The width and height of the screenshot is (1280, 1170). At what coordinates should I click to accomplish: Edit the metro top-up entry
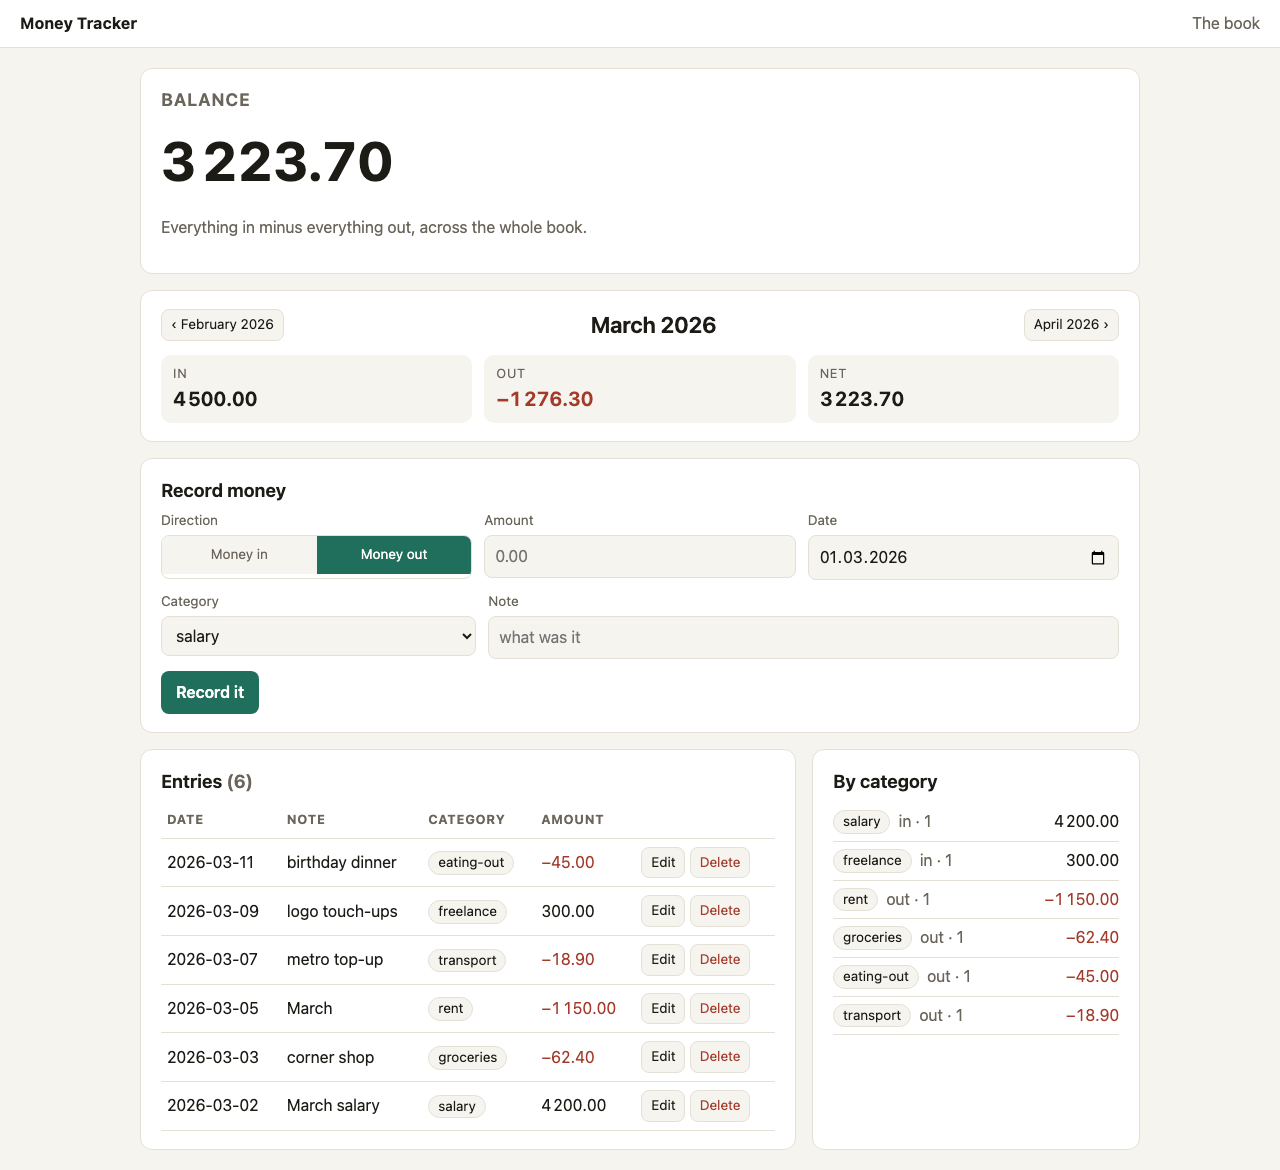(x=663, y=960)
